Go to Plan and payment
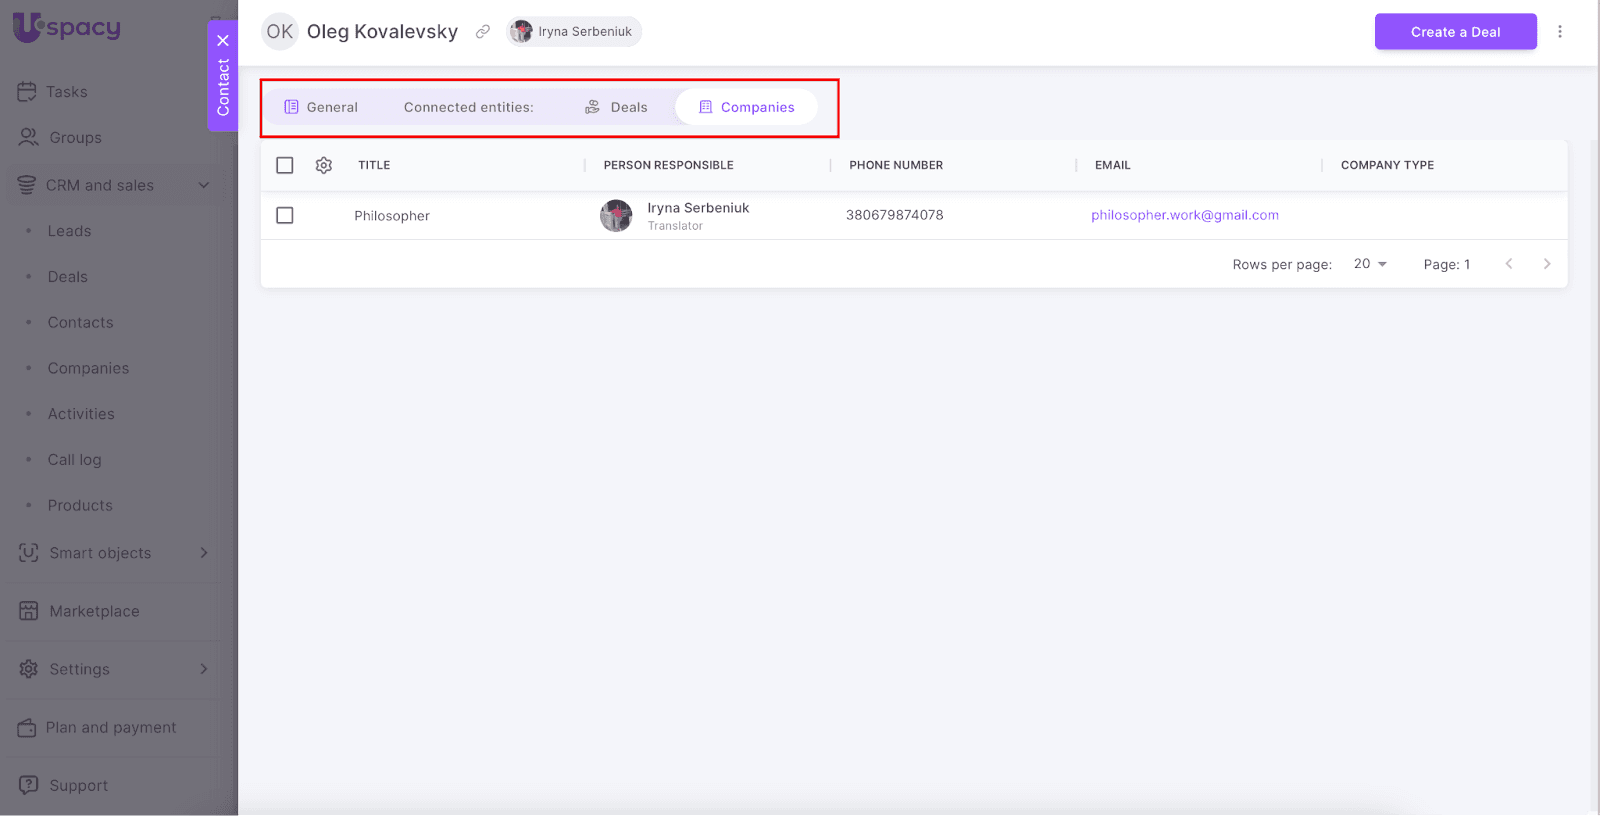This screenshot has height=816, width=1600. coord(110,727)
